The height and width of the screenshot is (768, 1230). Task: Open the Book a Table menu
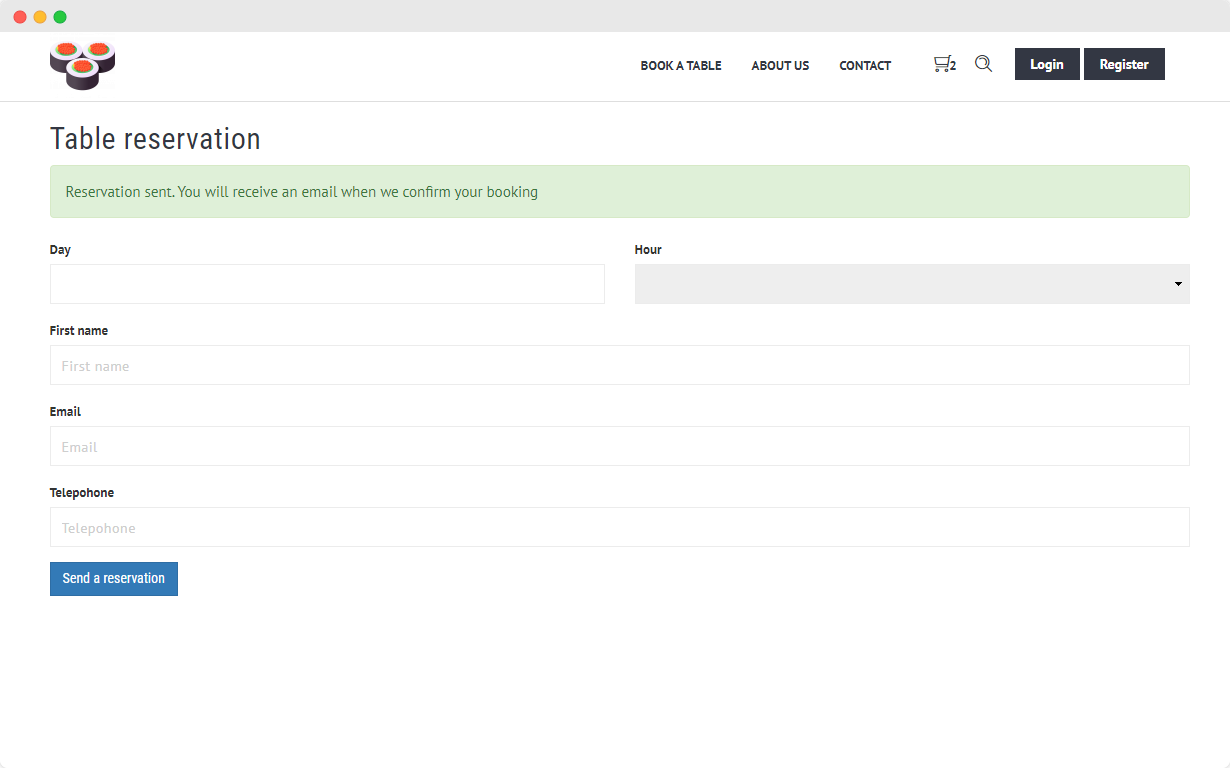[681, 66]
